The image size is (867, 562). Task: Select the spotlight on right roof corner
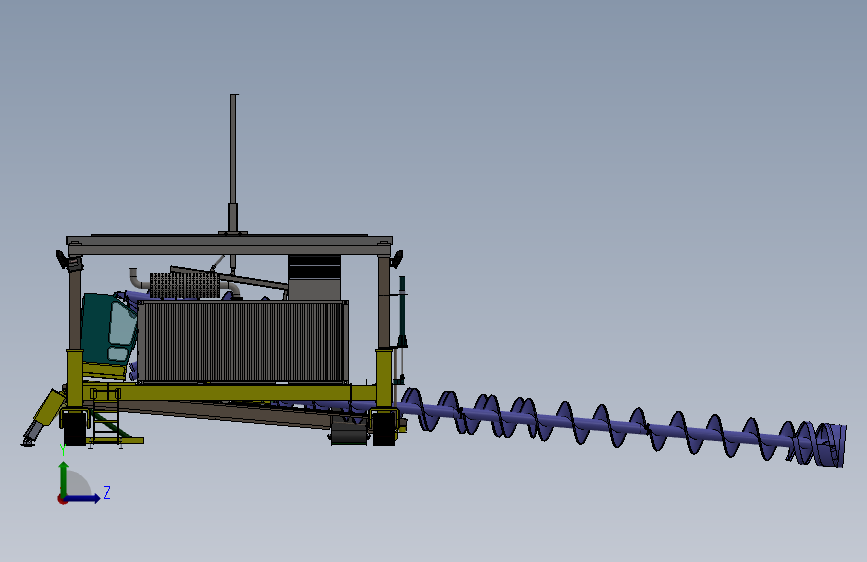(397, 258)
